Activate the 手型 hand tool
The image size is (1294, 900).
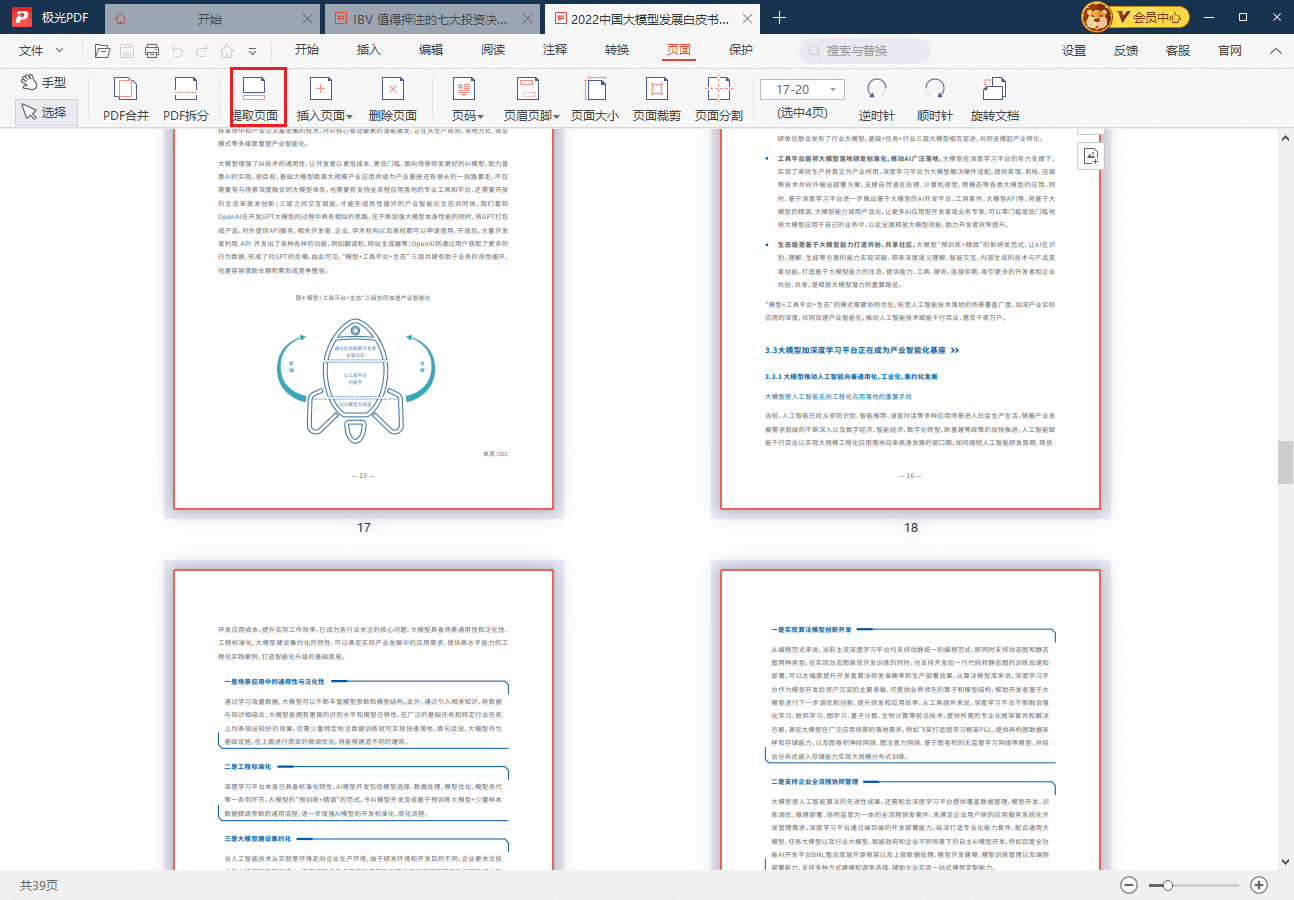point(45,82)
